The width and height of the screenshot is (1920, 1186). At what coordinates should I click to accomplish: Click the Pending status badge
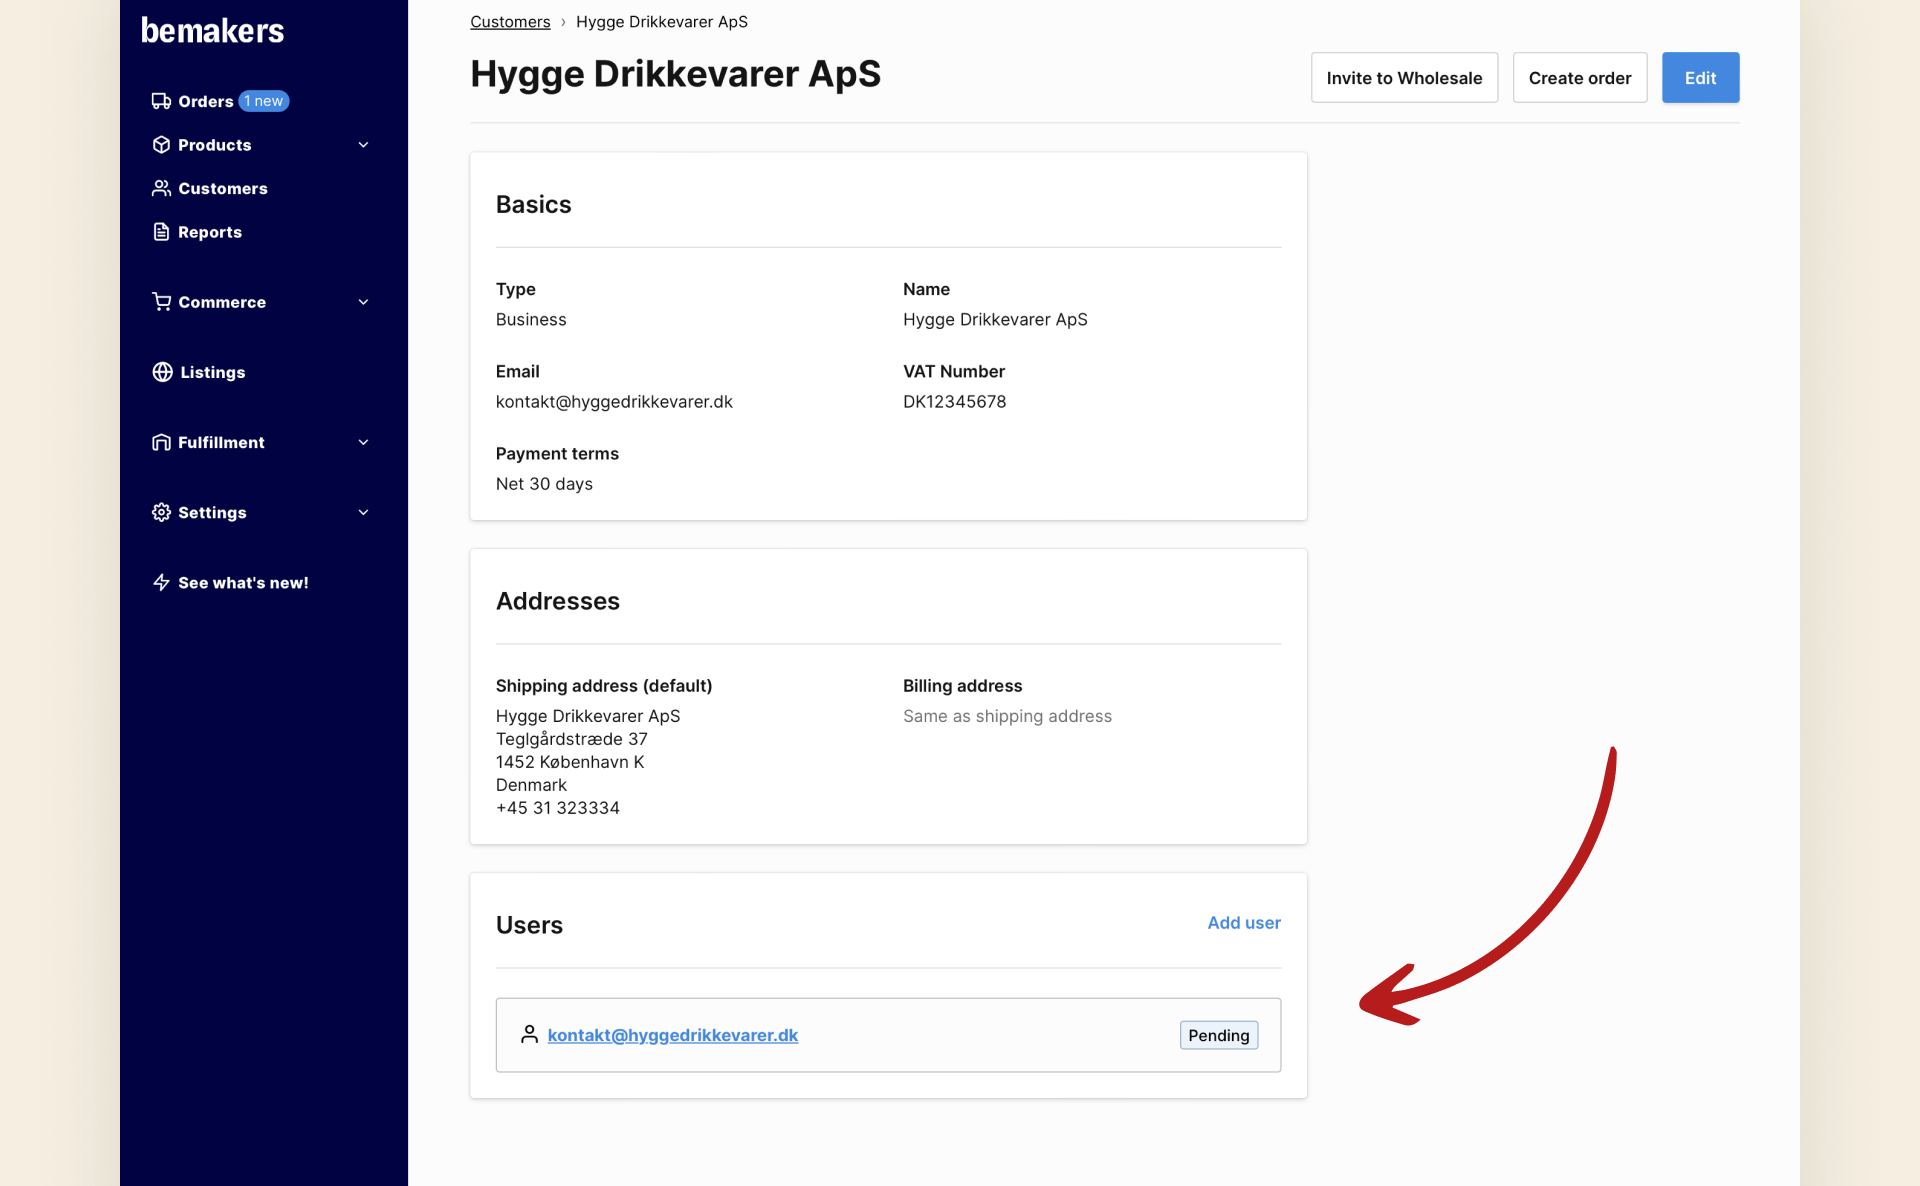(1218, 1035)
